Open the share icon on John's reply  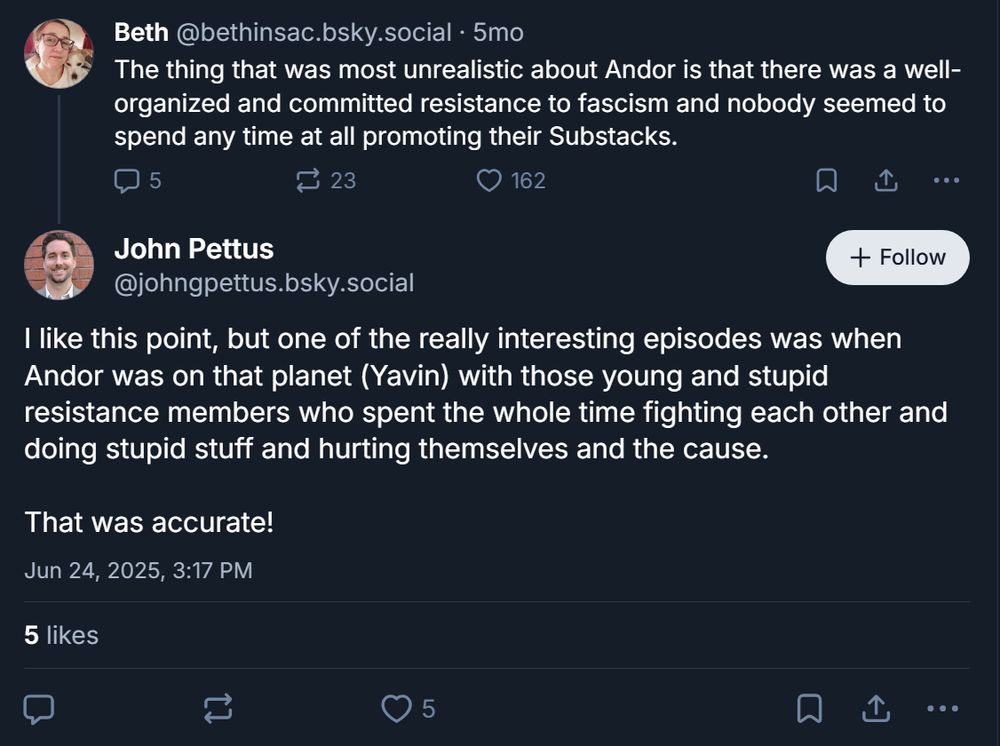tap(876, 708)
